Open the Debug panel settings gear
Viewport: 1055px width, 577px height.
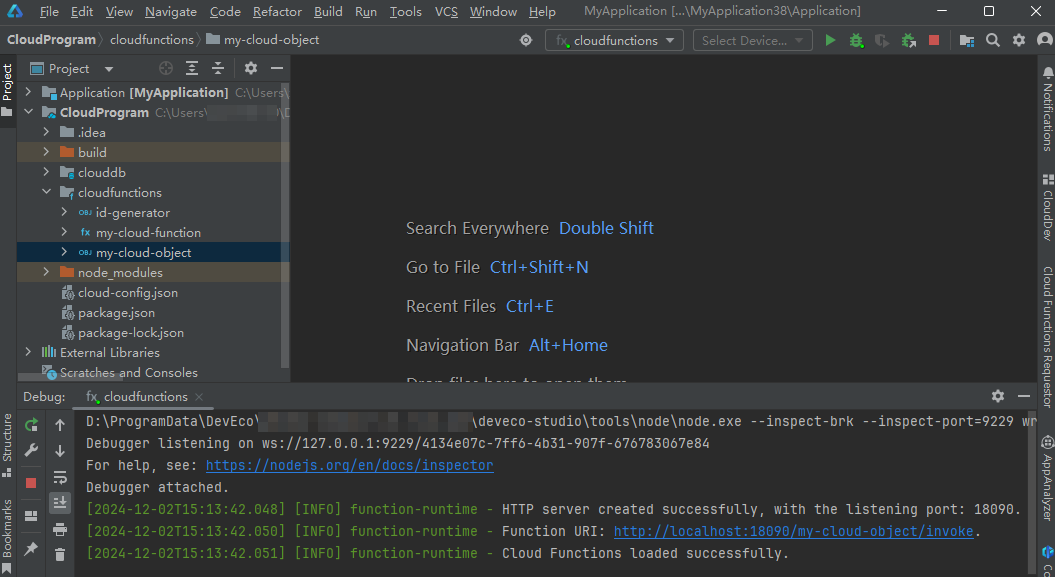point(997,396)
